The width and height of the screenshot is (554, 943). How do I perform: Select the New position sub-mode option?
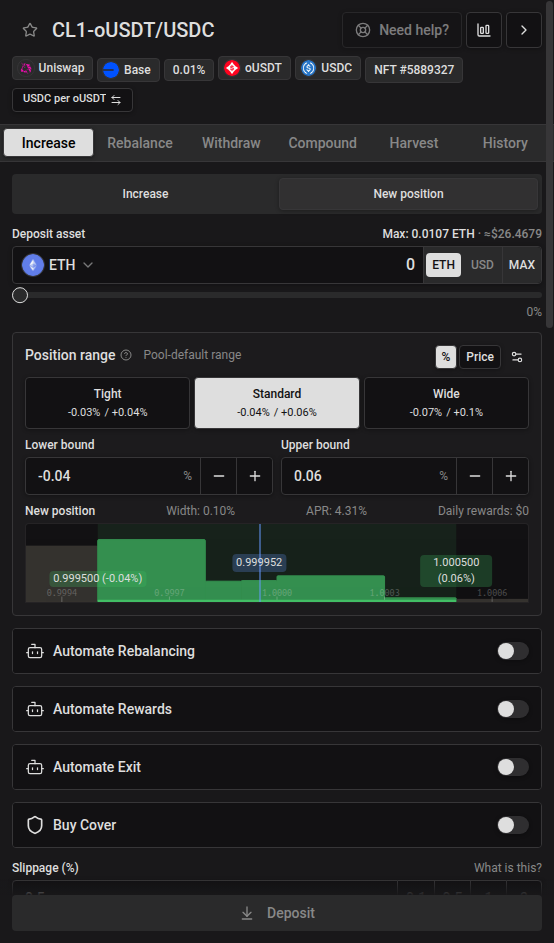click(408, 194)
